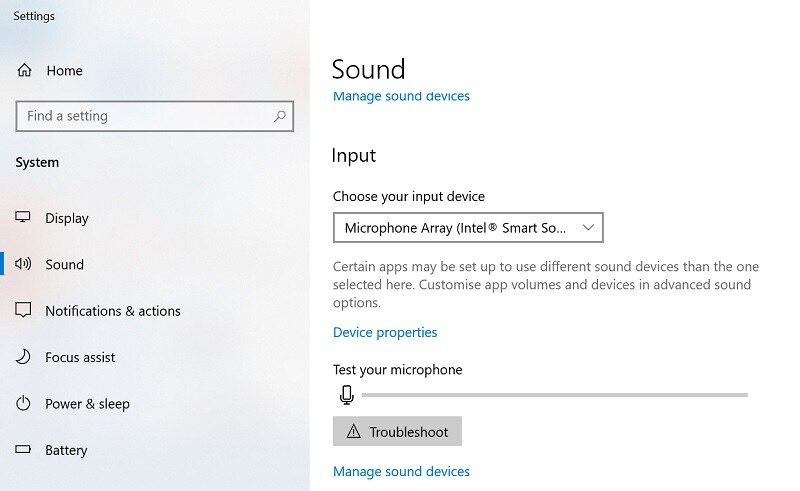Click the microphone test level bar
The image size is (800, 491).
555,395
